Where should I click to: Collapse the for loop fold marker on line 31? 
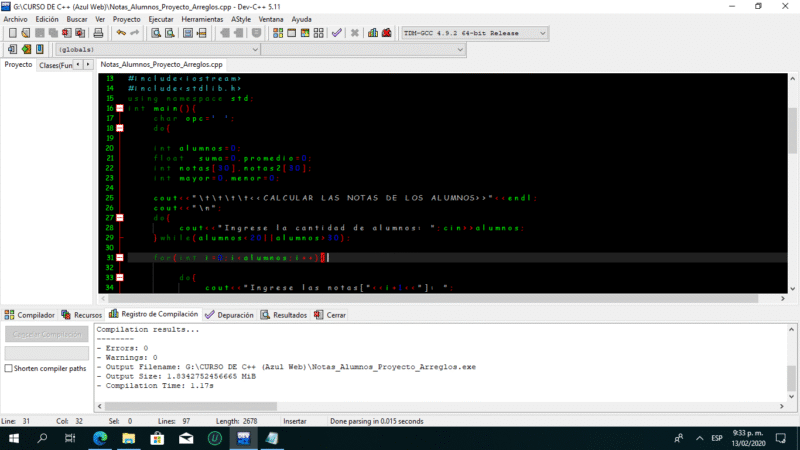pyautogui.click(x=119, y=258)
